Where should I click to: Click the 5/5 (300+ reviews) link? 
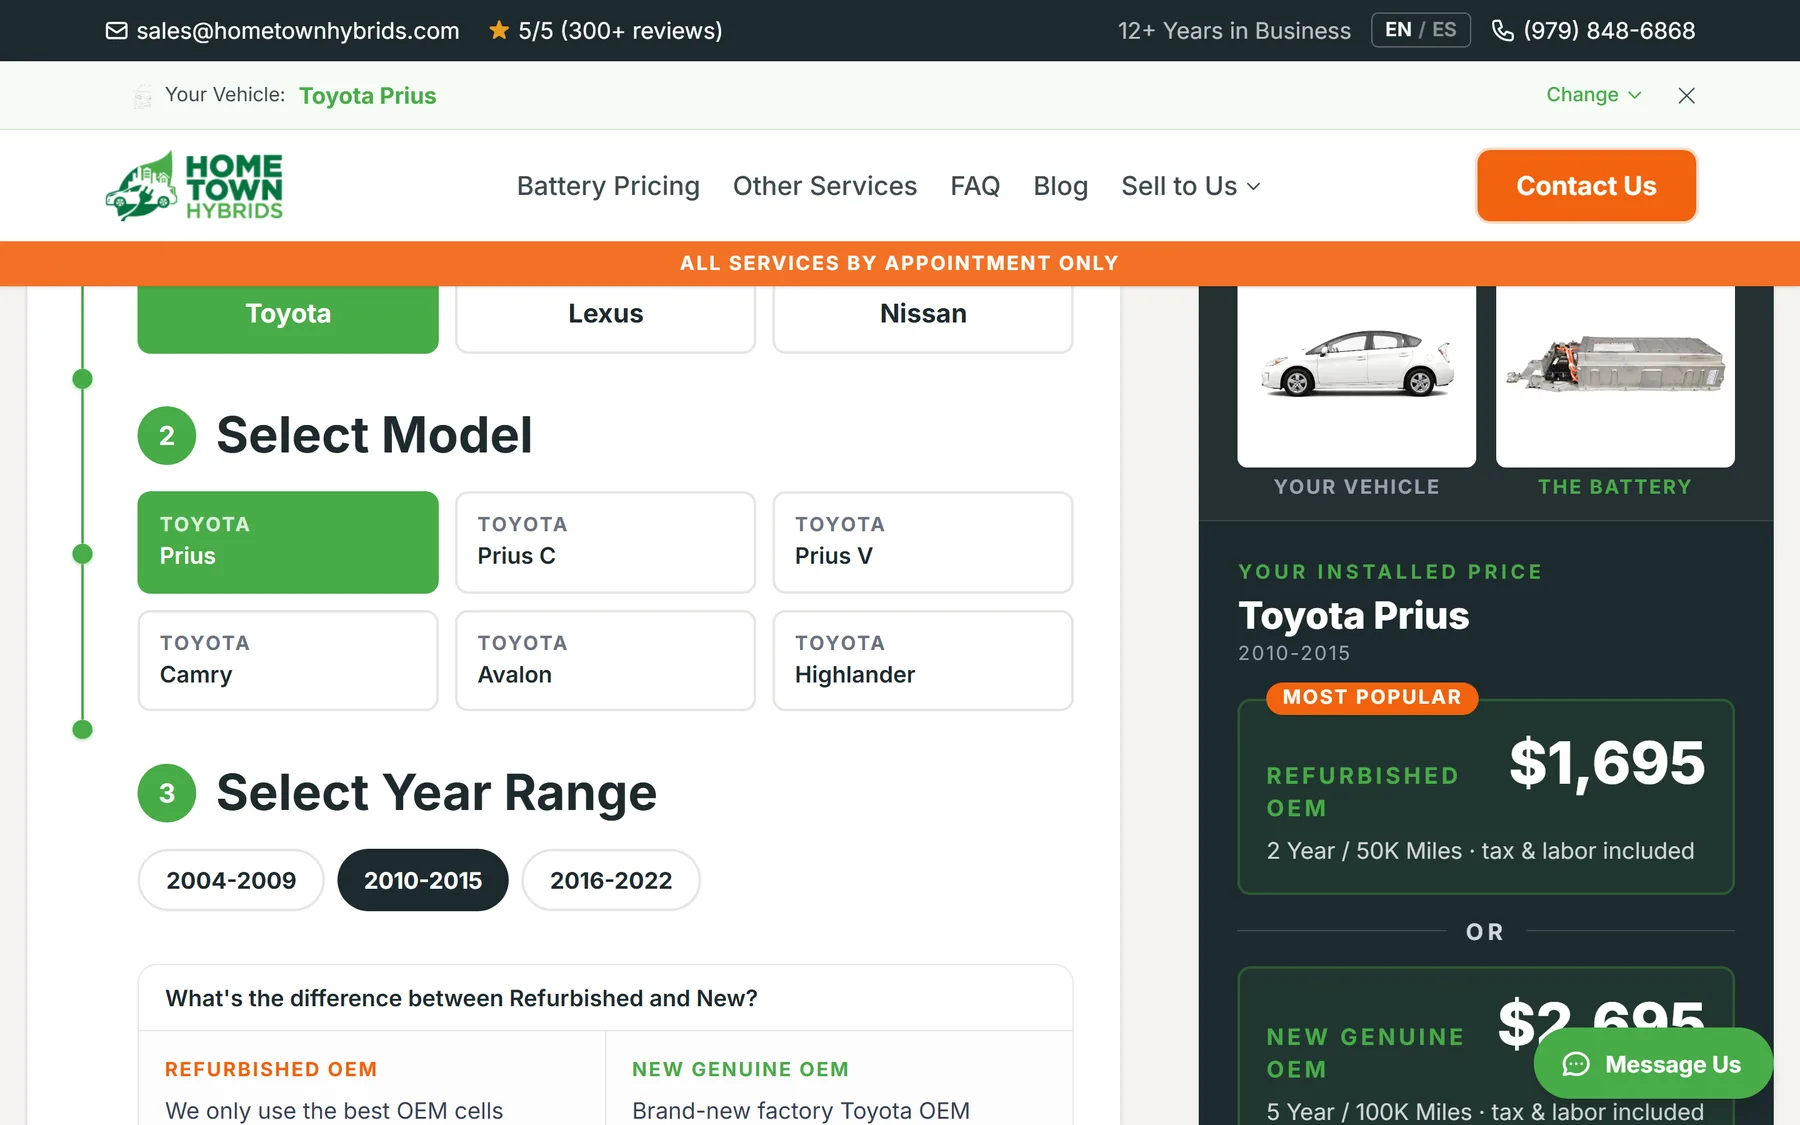point(620,31)
